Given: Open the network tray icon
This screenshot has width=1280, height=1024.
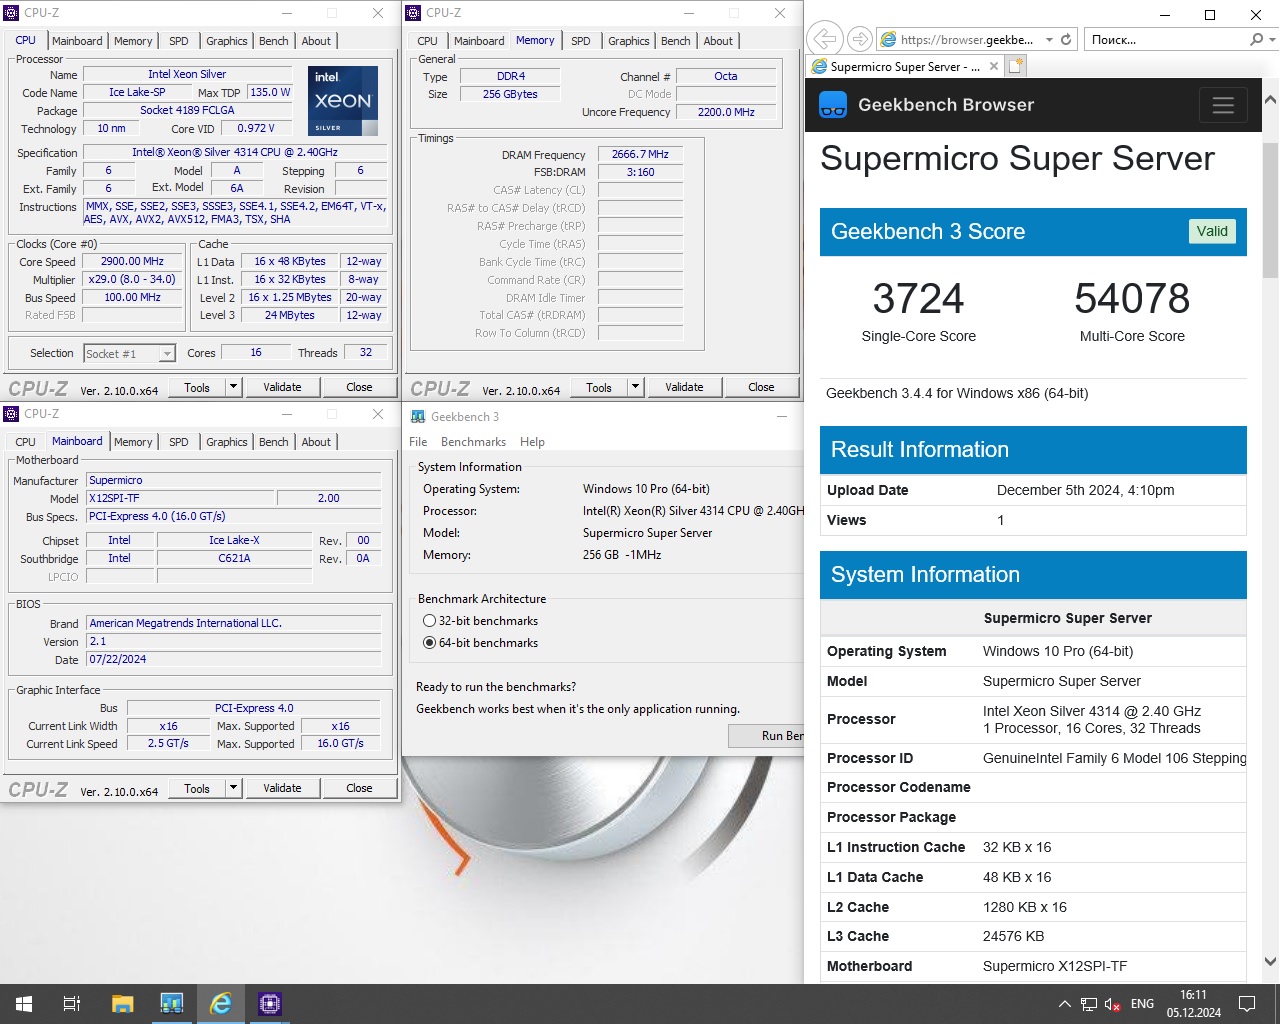Looking at the screenshot, I should coord(1089,1004).
